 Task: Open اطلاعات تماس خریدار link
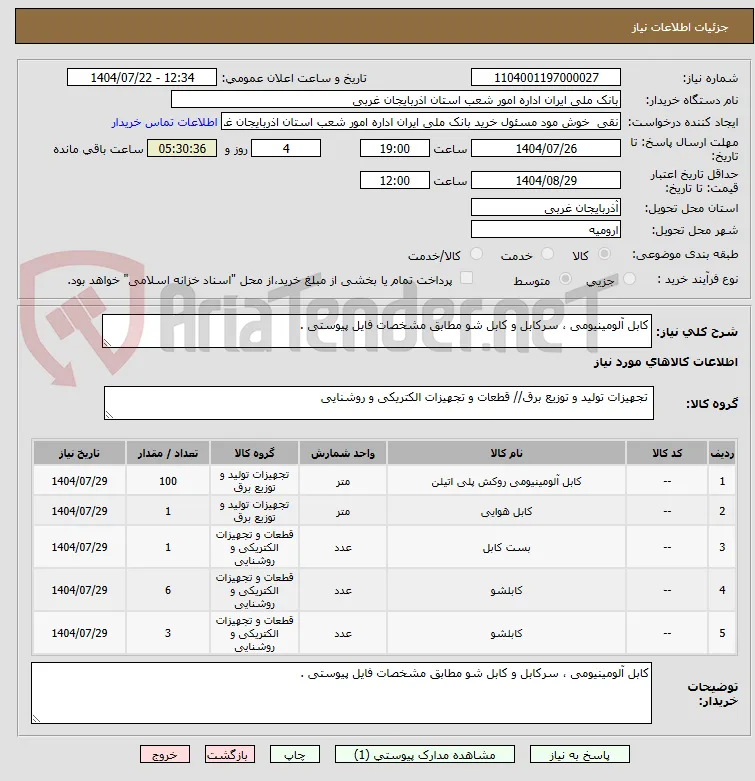[x=164, y=122]
